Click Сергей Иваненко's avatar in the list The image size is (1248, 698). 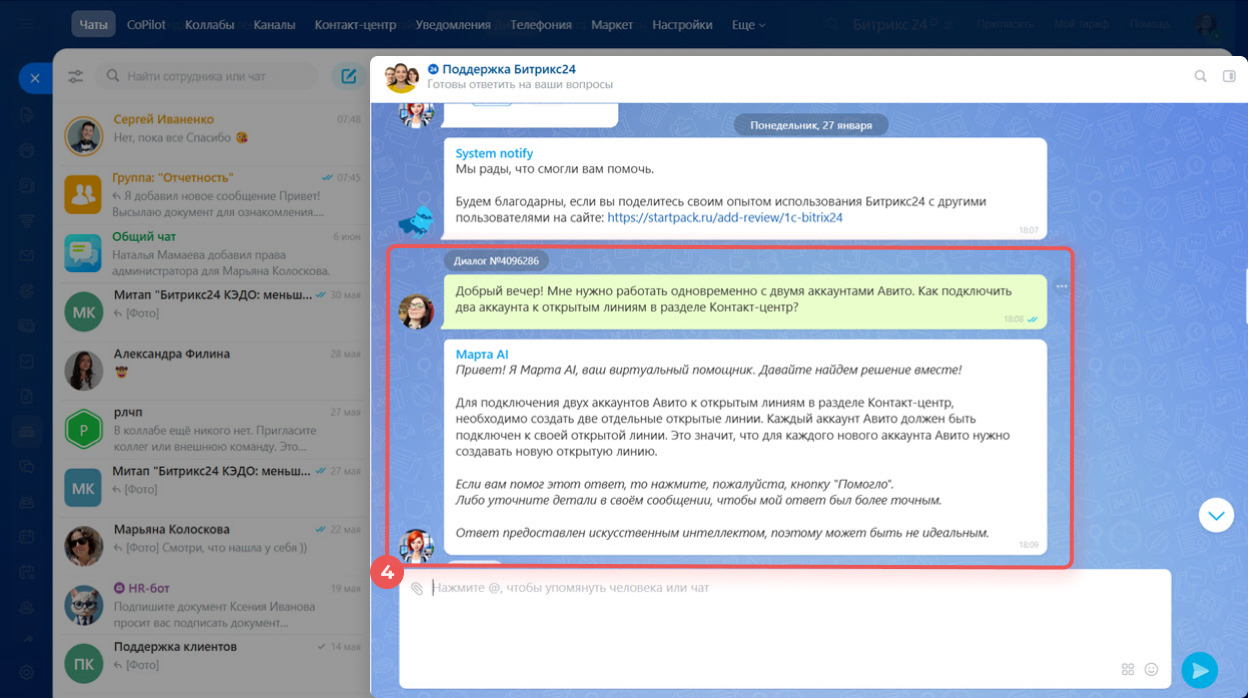84,137
